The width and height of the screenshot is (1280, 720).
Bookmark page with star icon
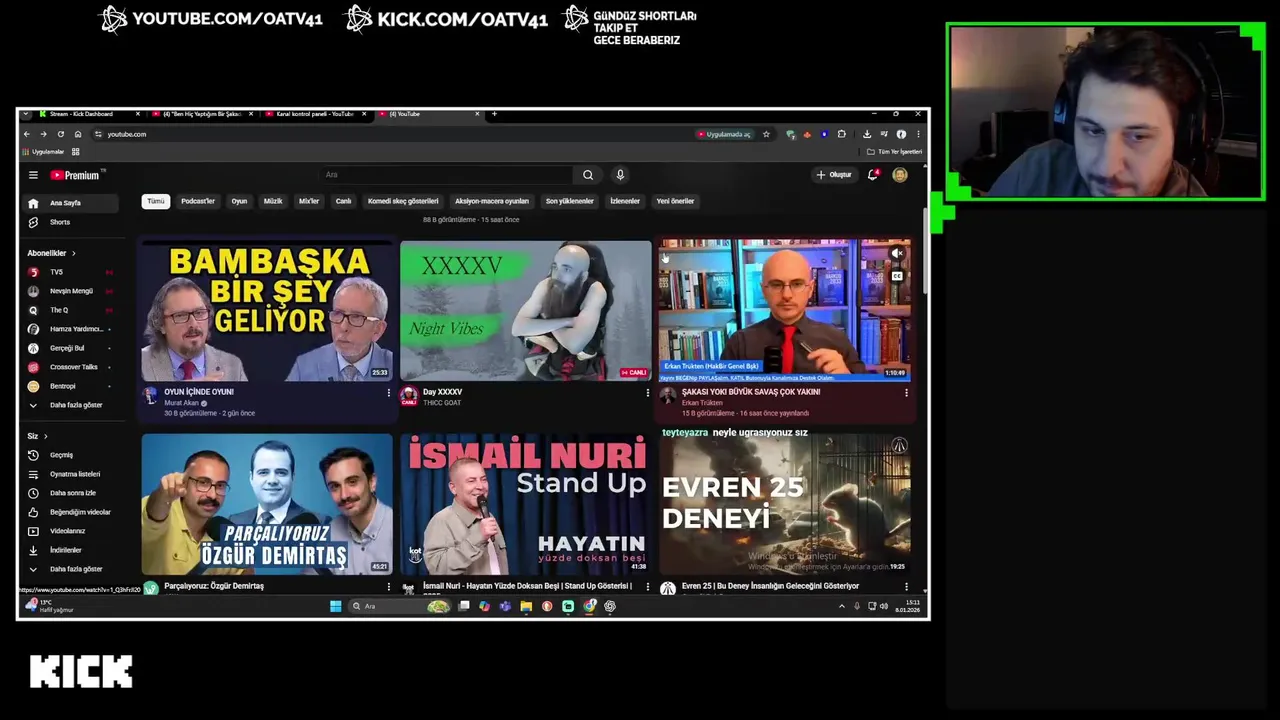point(766,134)
